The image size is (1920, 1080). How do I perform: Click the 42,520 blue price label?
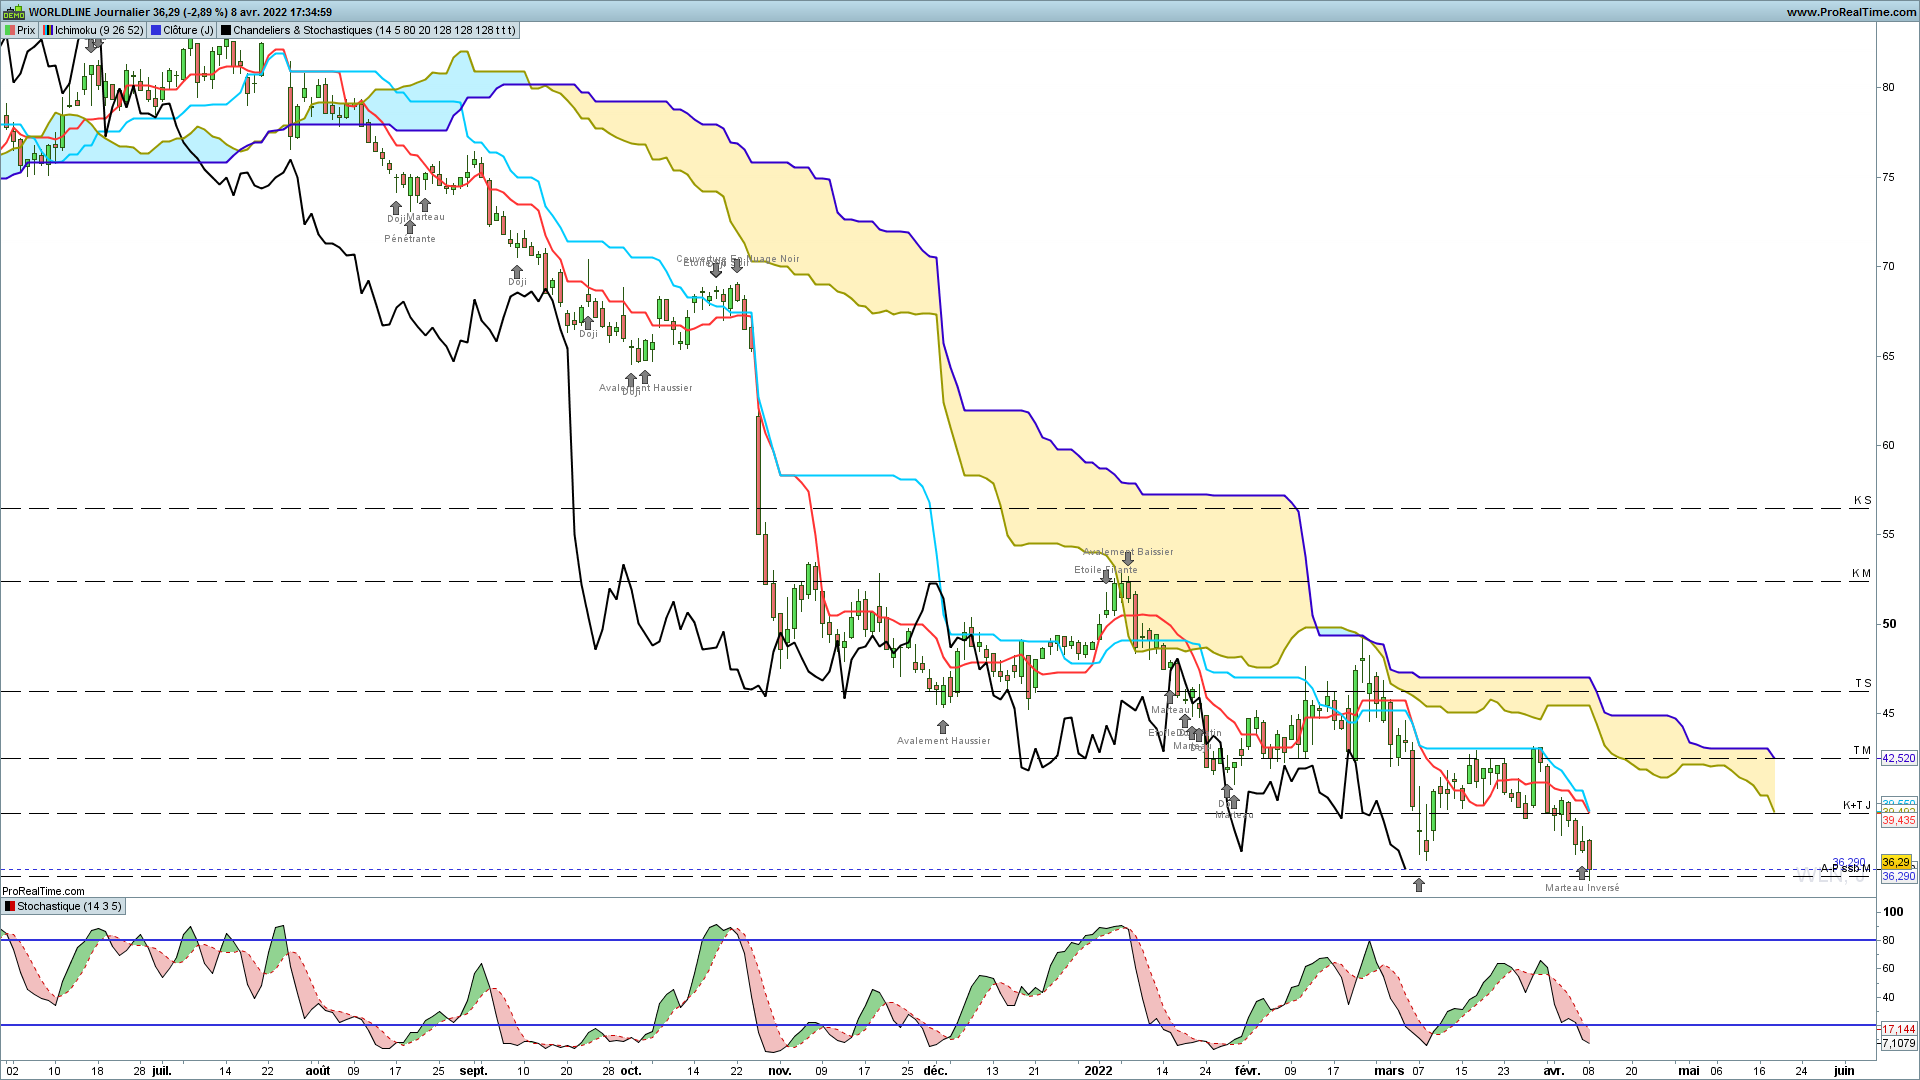(x=1899, y=758)
